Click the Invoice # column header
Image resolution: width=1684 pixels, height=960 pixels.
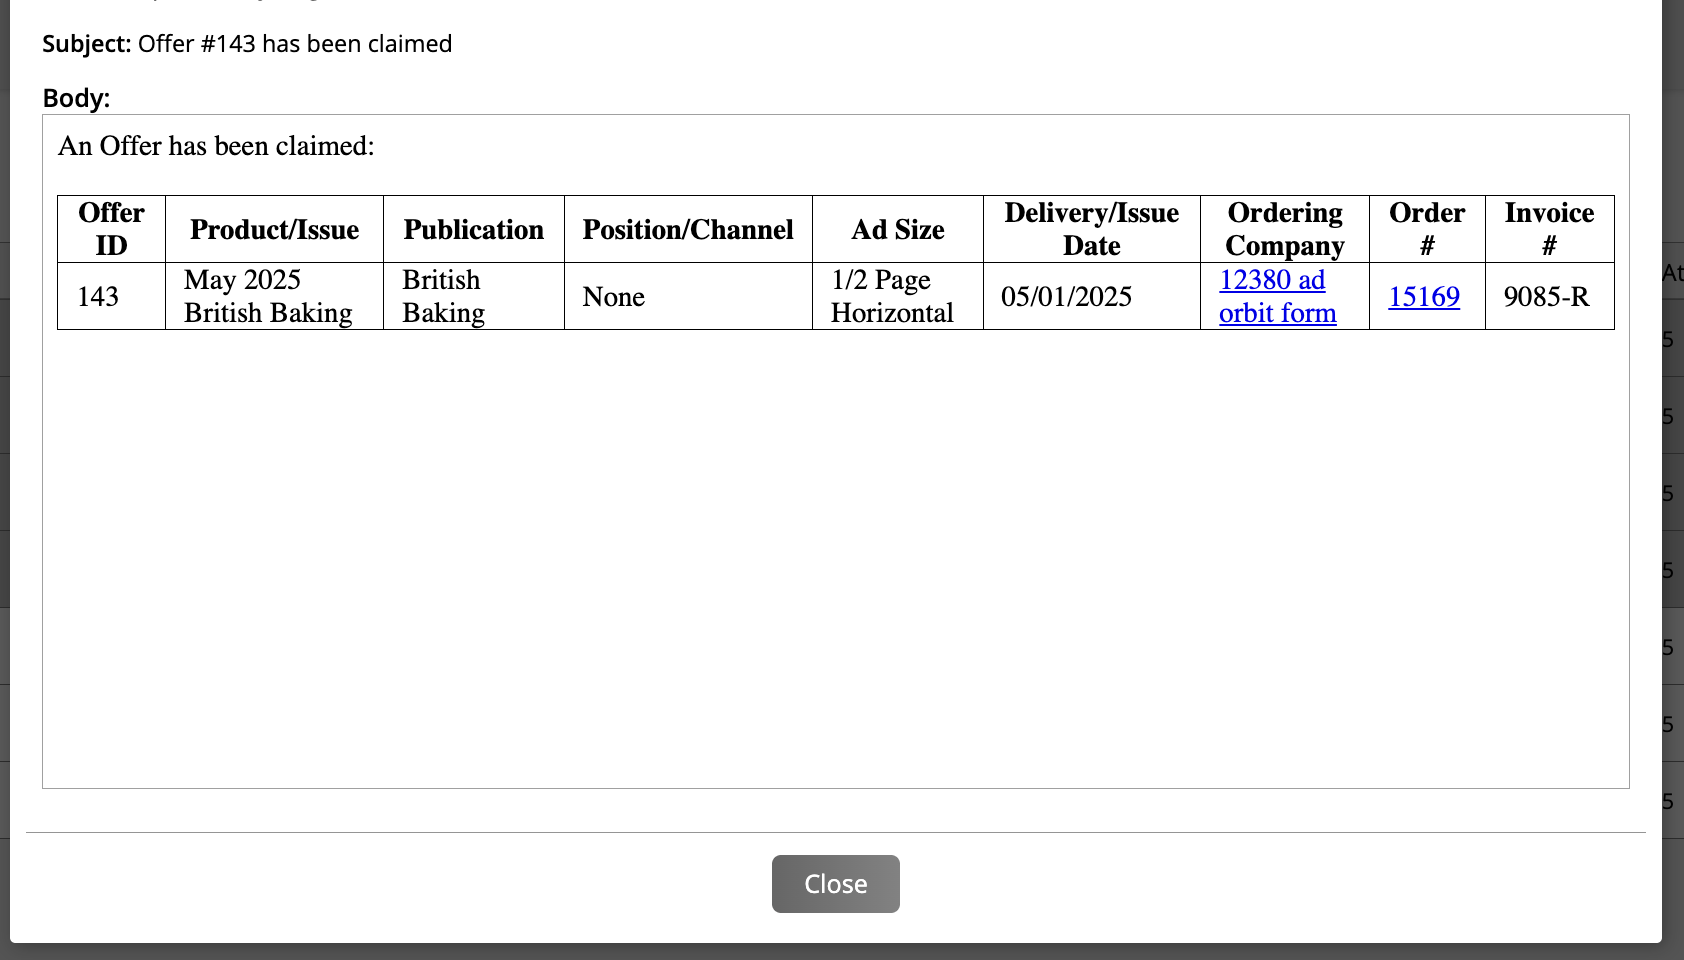(x=1548, y=229)
